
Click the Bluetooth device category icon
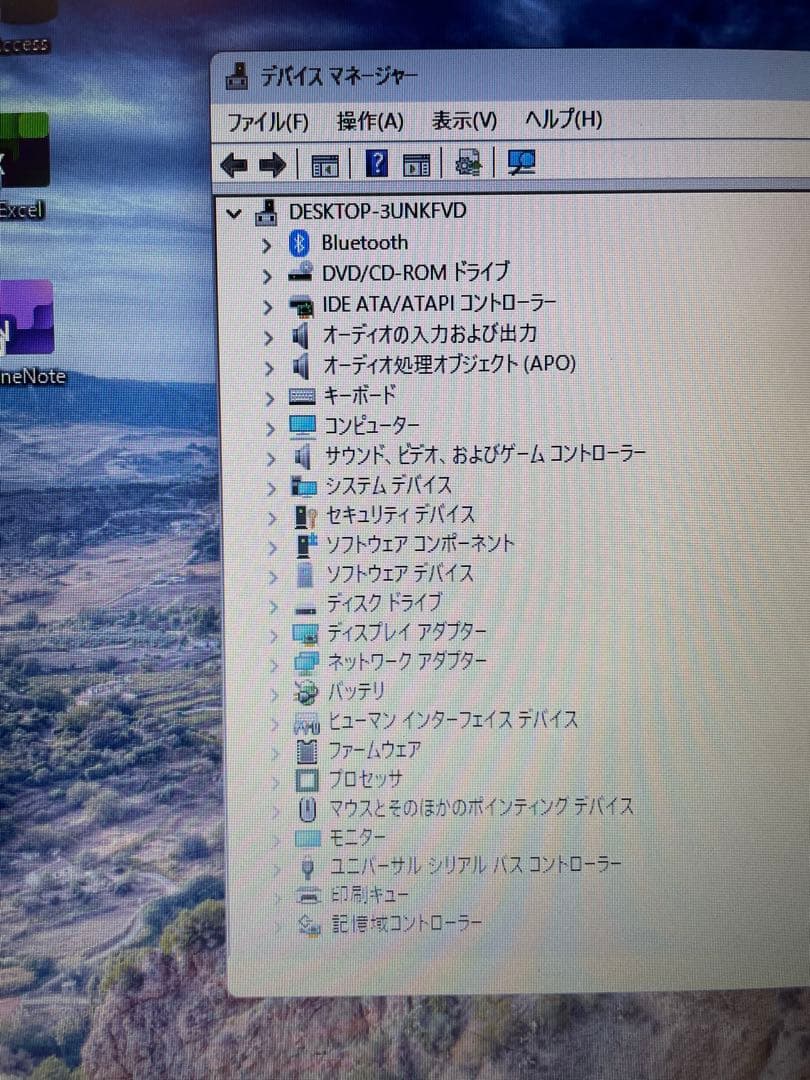(300, 242)
